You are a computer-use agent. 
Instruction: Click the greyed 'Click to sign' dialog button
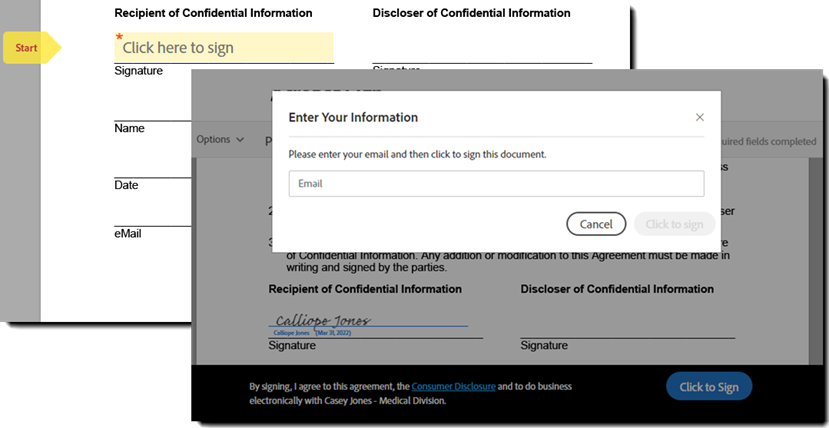[x=674, y=224]
